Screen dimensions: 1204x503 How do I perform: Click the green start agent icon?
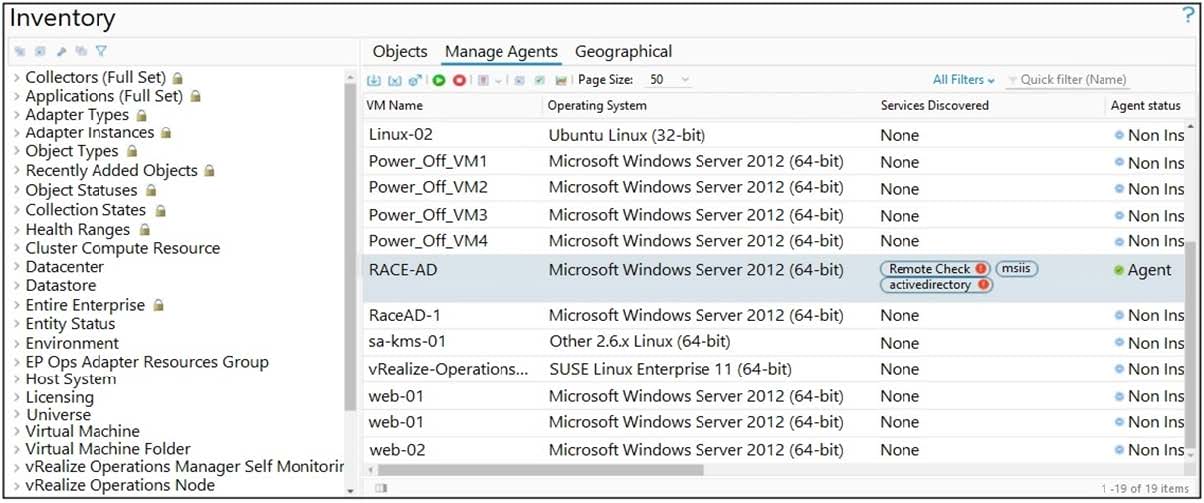pyautogui.click(x=439, y=80)
